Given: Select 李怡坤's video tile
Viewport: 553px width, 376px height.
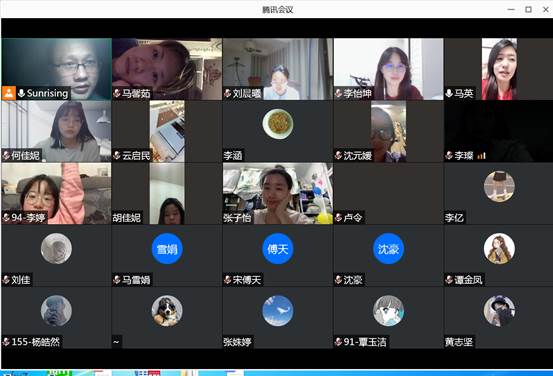Looking at the screenshot, I should tap(389, 69).
